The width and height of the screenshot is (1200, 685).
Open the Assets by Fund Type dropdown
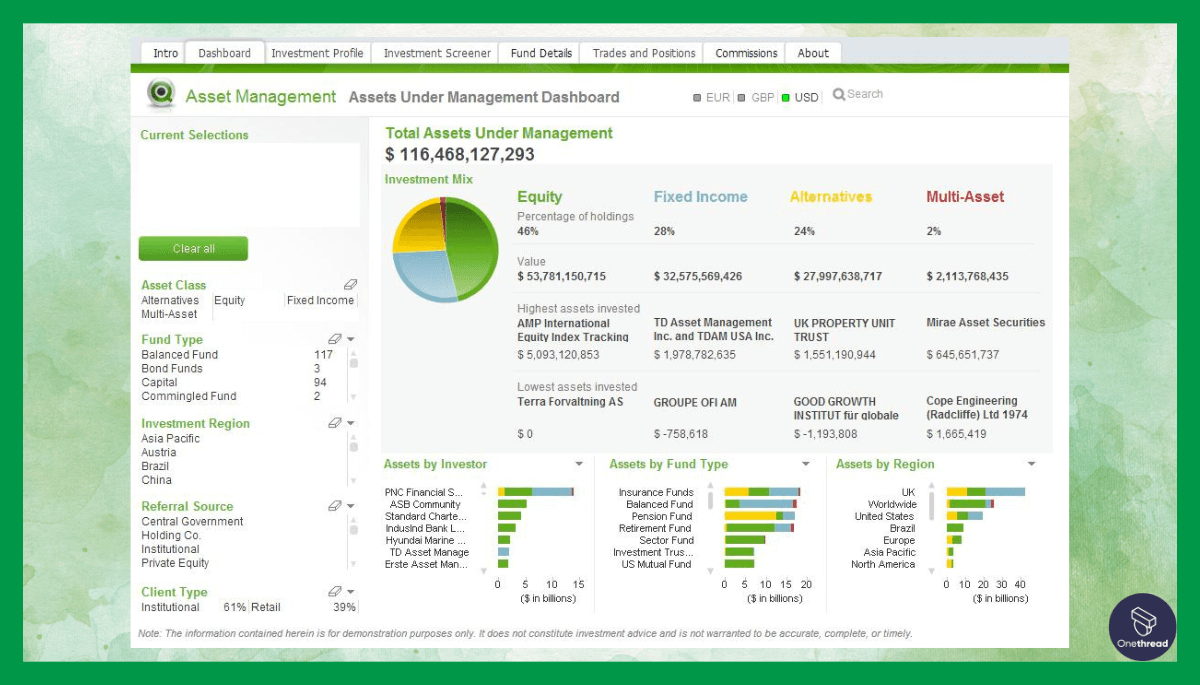806,464
